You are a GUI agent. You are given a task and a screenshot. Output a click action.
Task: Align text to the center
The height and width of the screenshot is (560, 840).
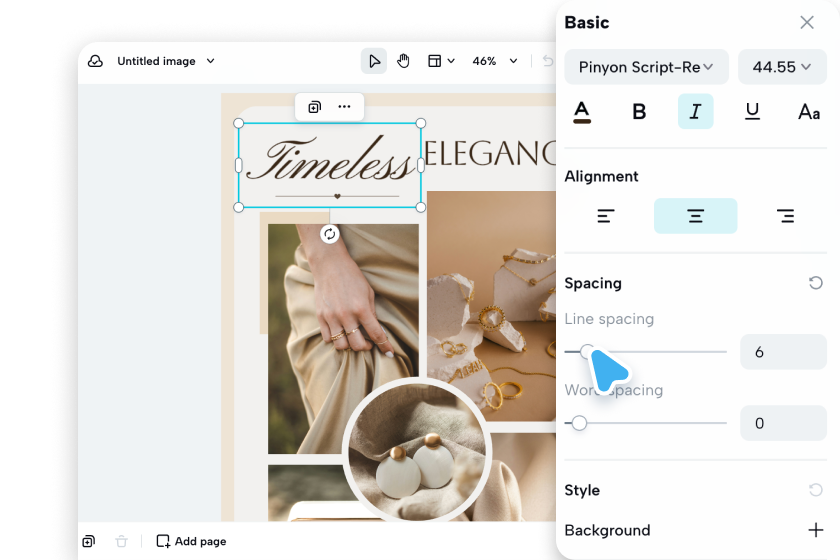(x=695, y=216)
